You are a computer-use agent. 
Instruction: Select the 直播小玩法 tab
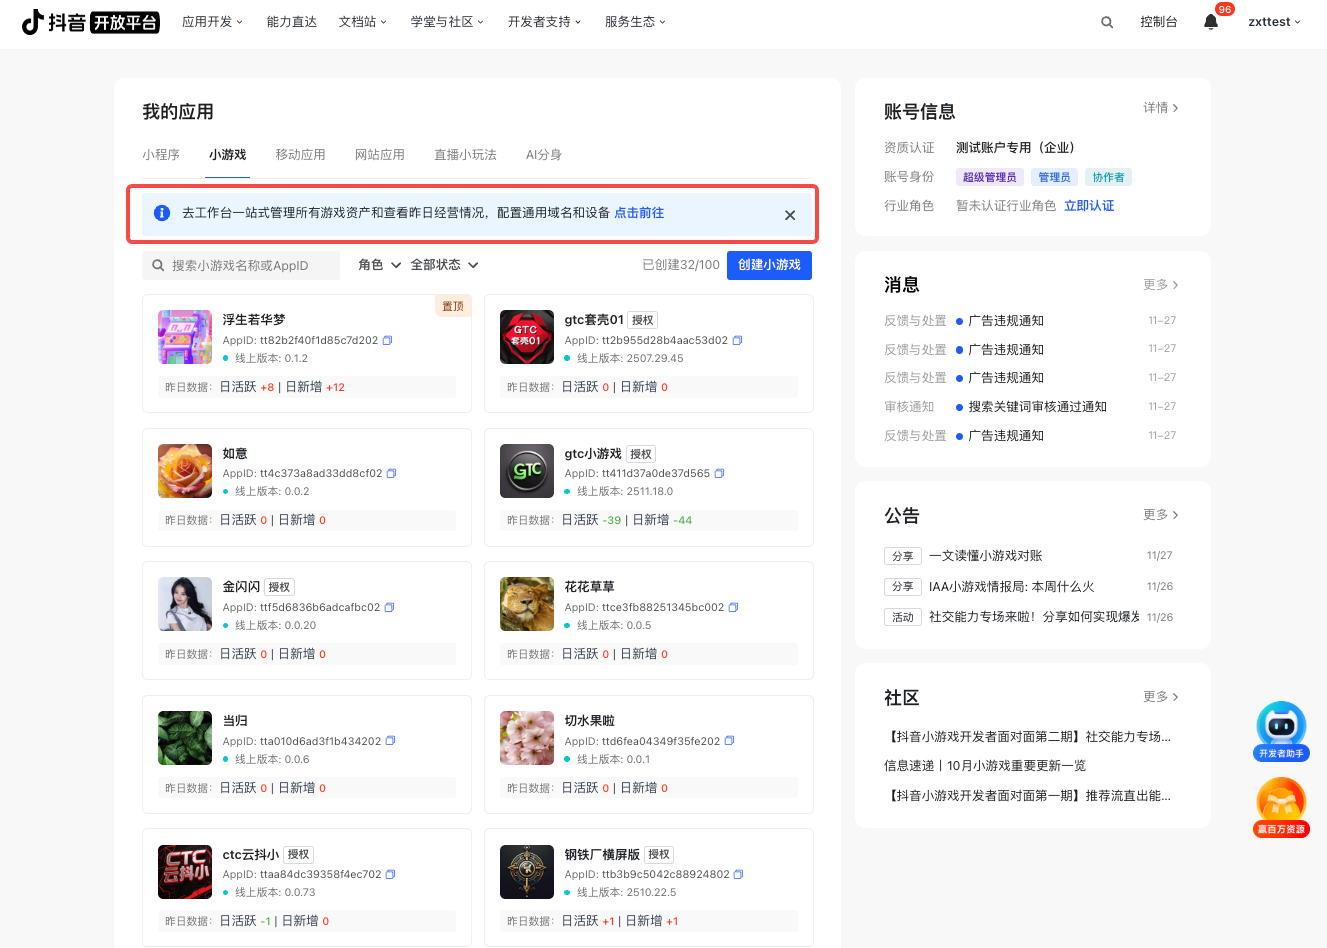(465, 155)
